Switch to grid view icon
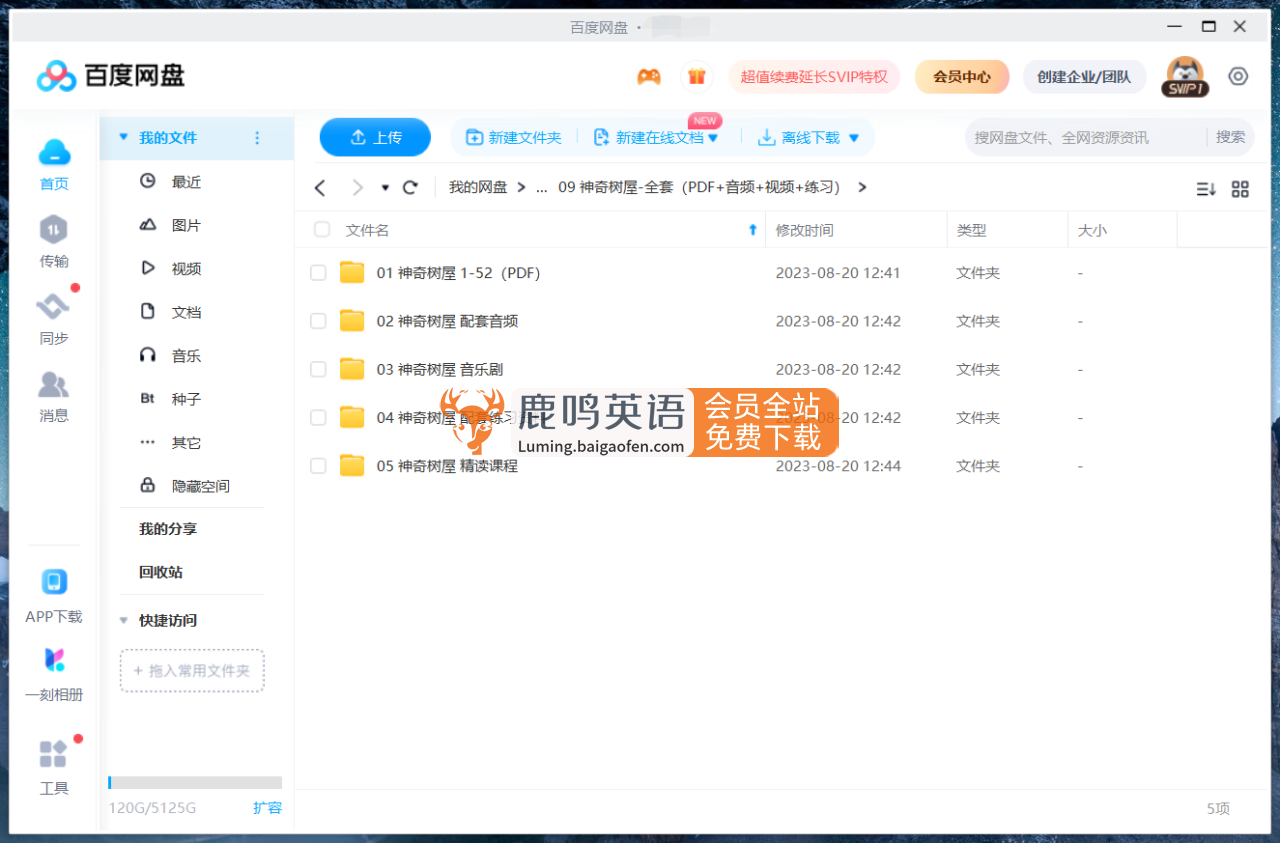This screenshot has width=1280, height=843. [x=1240, y=189]
